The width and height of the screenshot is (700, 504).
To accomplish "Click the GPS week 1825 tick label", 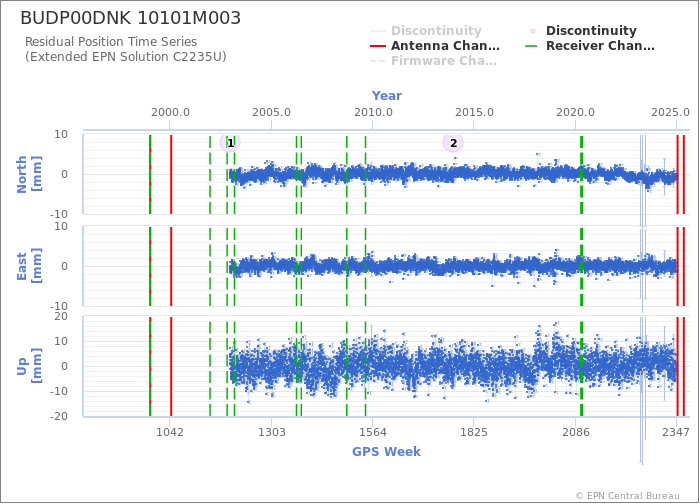I will pos(474,432).
